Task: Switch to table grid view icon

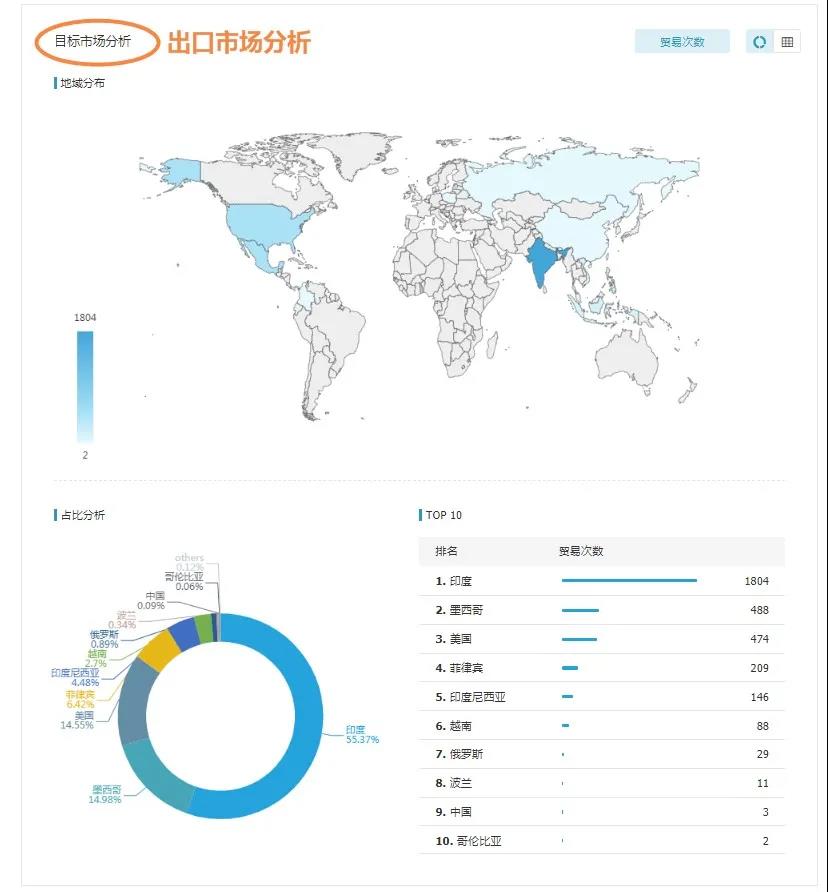Action: (x=787, y=42)
